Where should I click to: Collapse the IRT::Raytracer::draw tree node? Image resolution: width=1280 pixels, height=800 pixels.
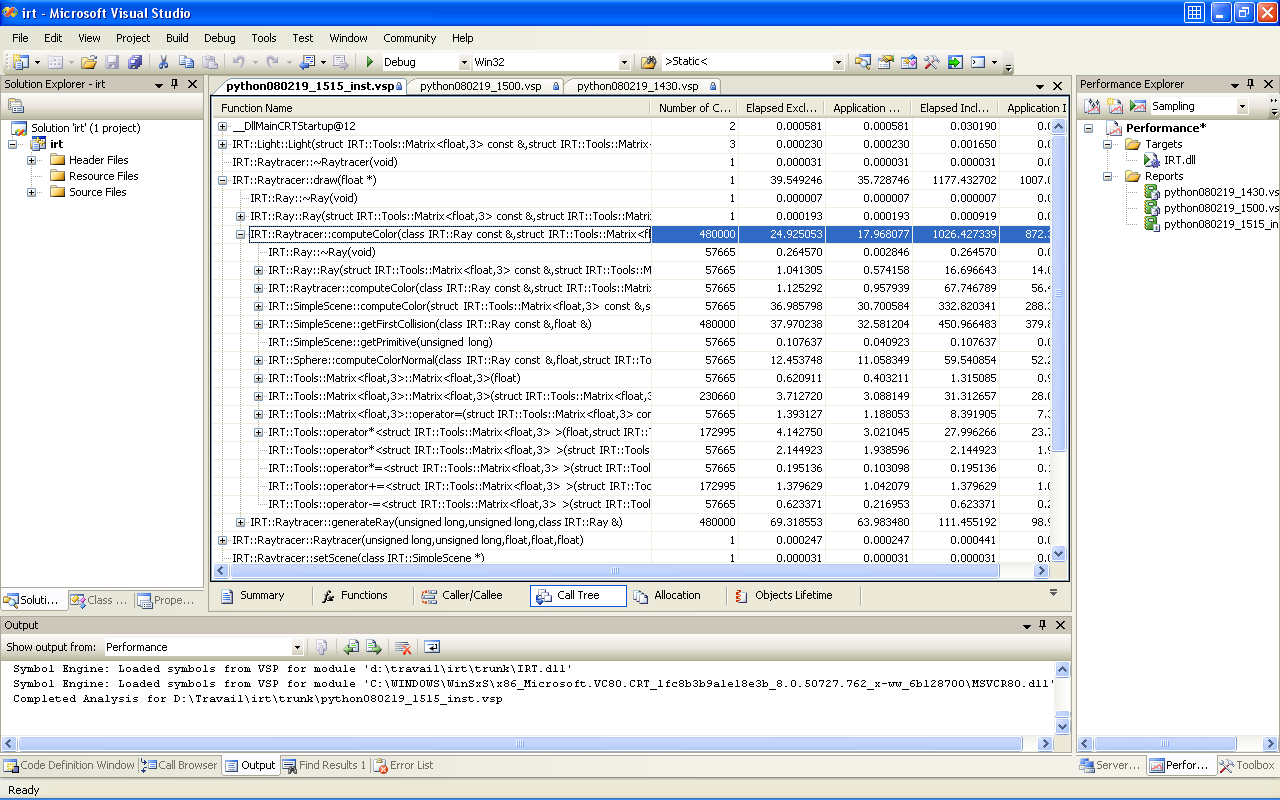(x=223, y=180)
